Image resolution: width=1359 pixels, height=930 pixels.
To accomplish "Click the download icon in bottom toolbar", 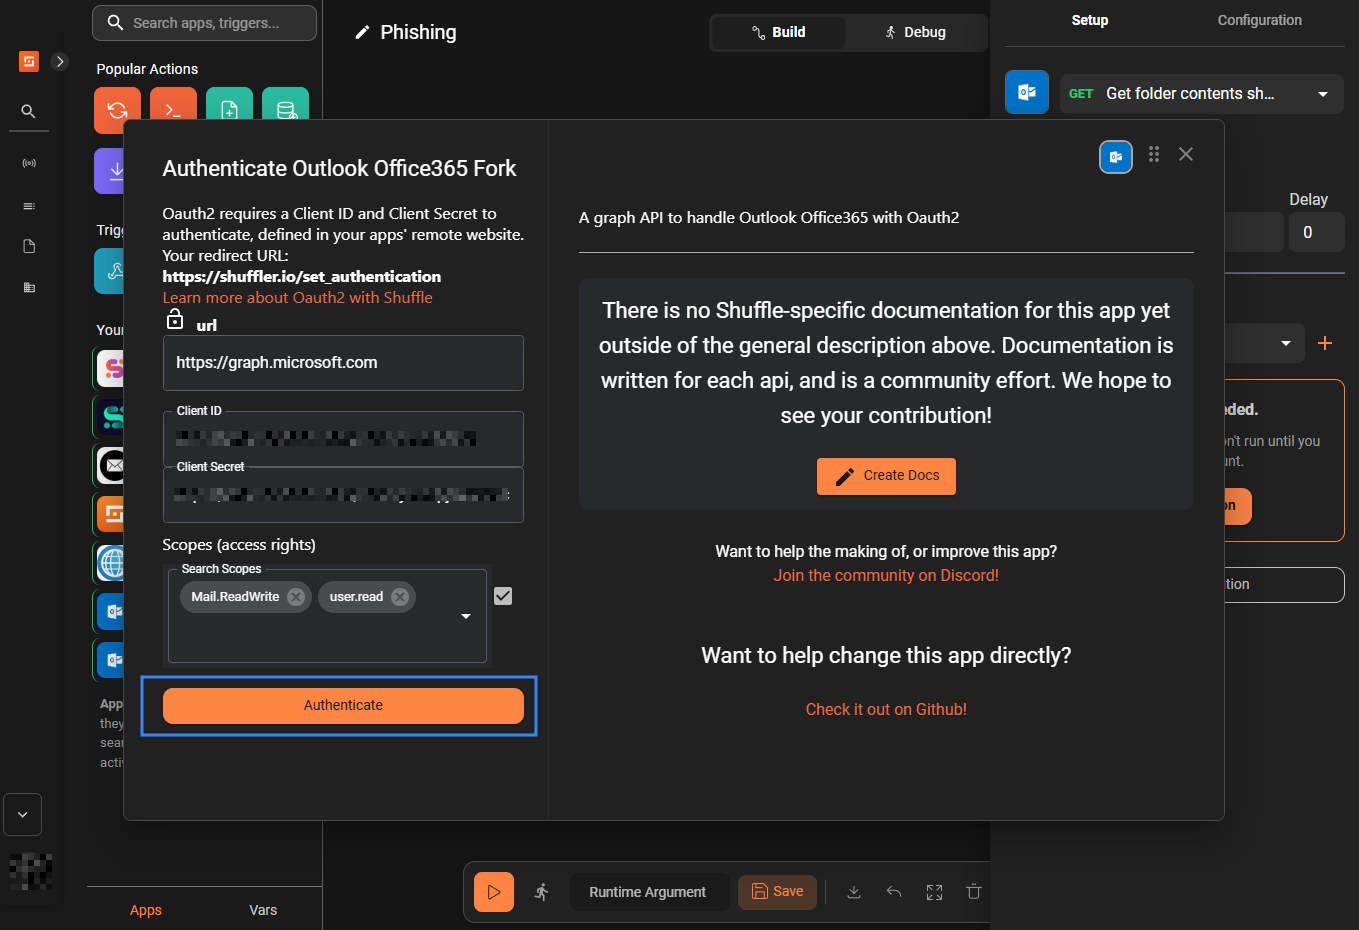I will click(854, 892).
